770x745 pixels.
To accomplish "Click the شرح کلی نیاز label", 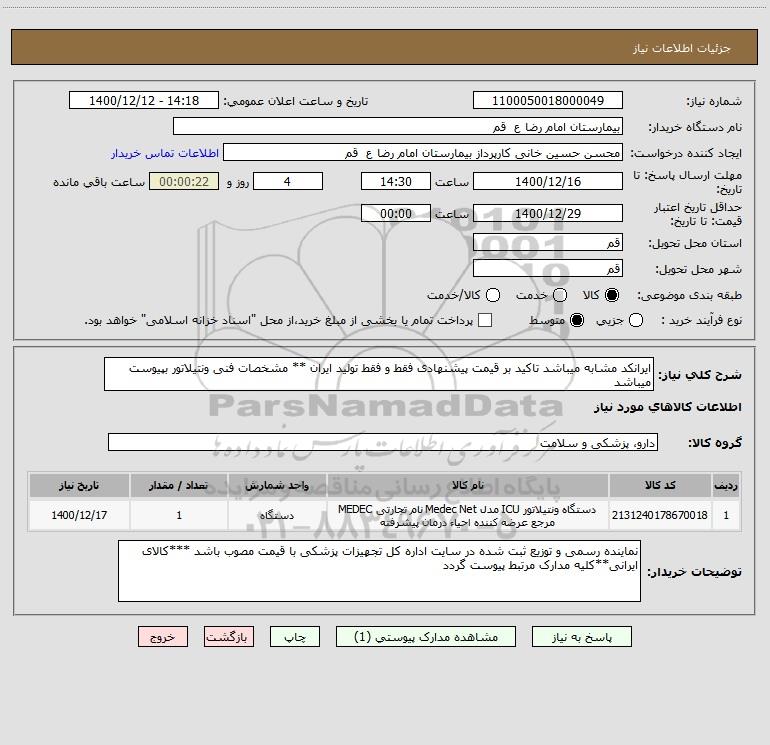I will [x=700, y=375].
